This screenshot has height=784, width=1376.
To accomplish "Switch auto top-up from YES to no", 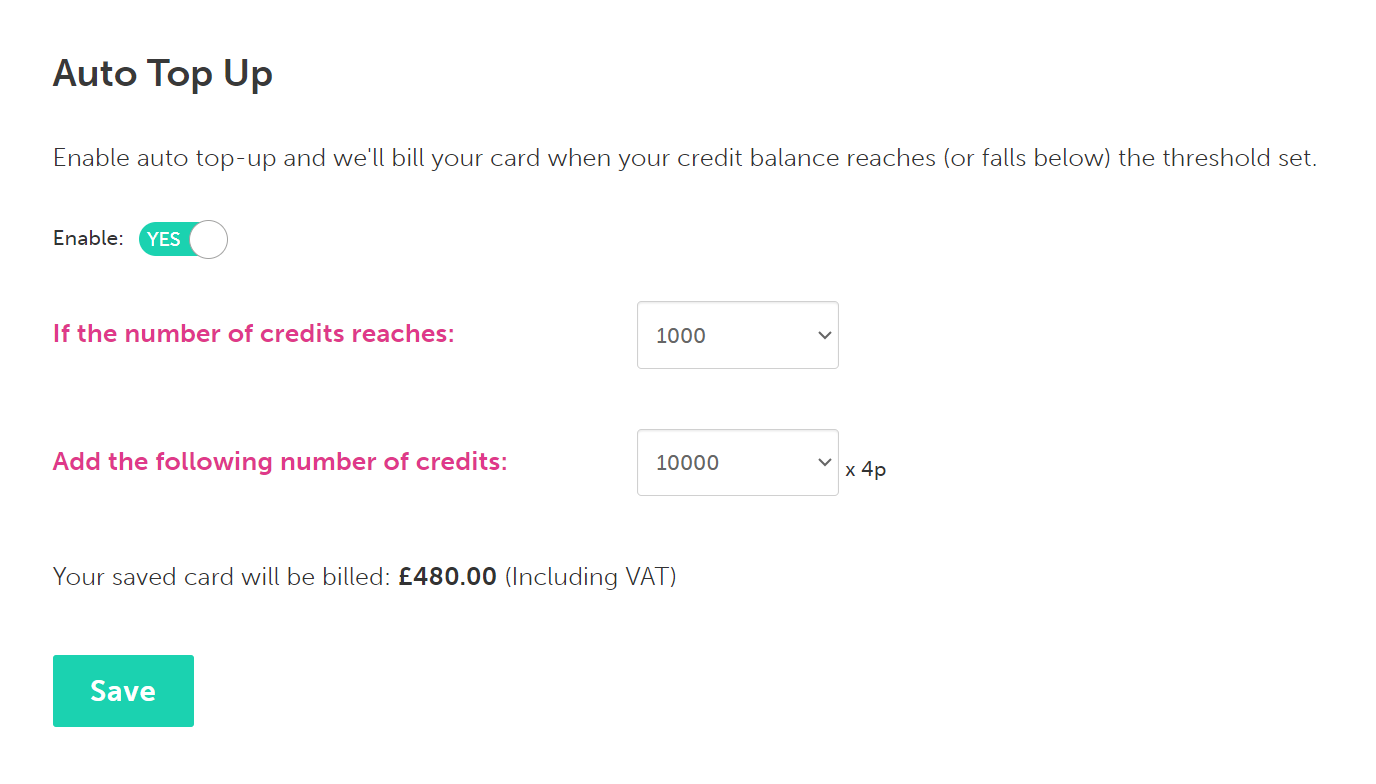I will pyautogui.click(x=182, y=239).
